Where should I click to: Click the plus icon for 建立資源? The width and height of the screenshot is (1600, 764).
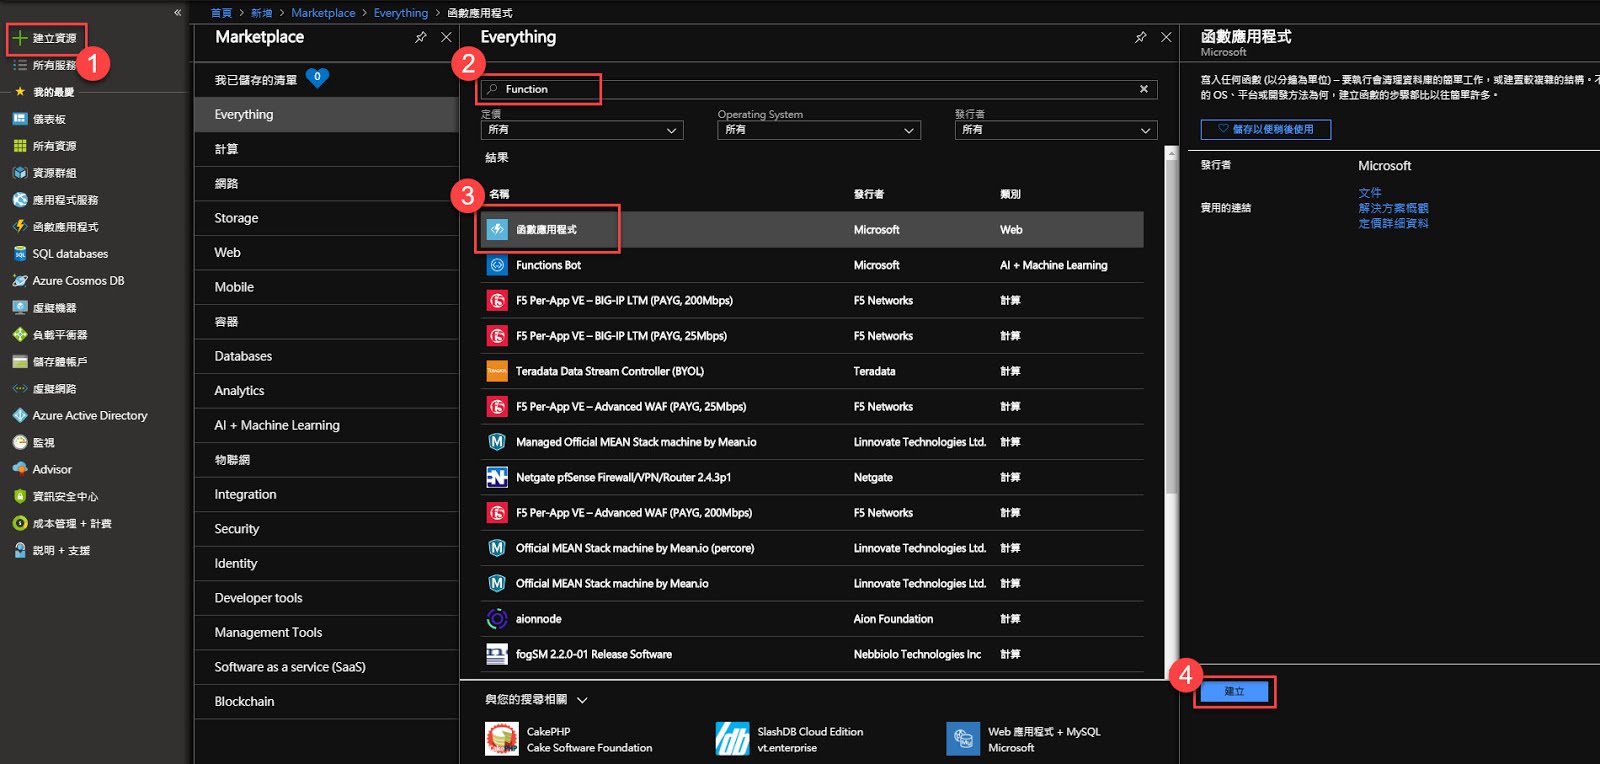click(19, 38)
